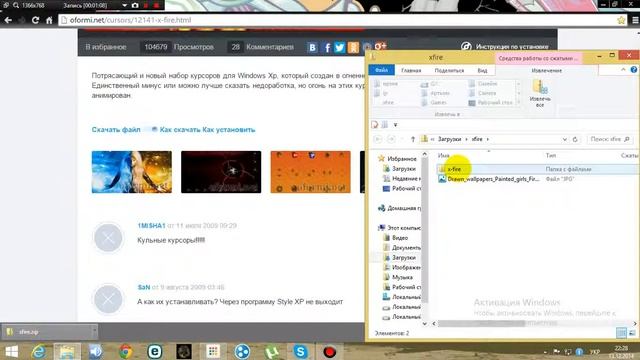640x360 pixels.
Task: Open Quick Access Toolbar dropdown arrow
Action: click(x=395, y=124)
